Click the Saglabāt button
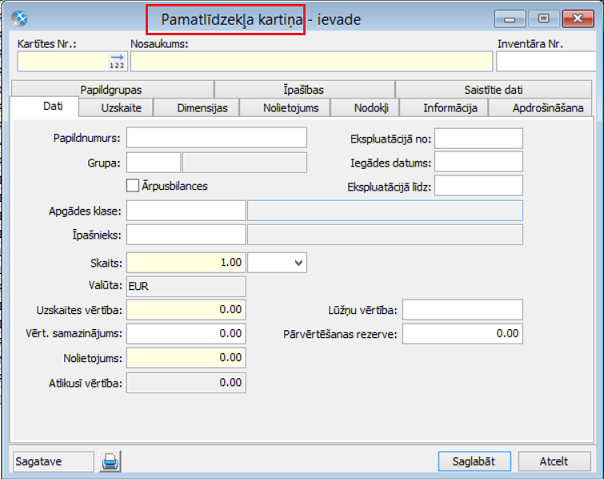604x479 pixels. pyautogui.click(x=474, y=461)
